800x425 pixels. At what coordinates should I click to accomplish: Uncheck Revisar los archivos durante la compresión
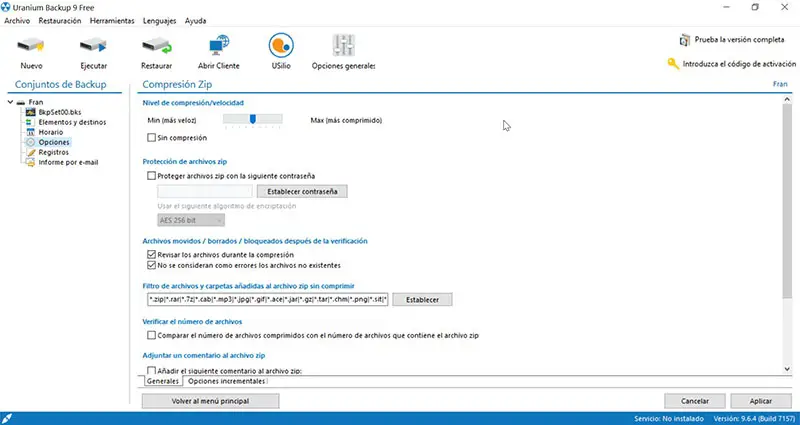pyautogui.click(x=151, y=255)
